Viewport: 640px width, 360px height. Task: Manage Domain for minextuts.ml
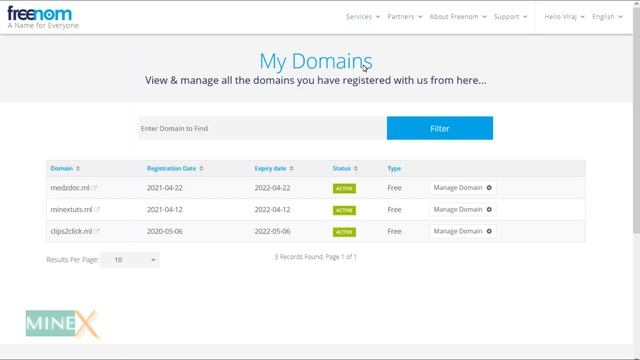coord(462,209)
